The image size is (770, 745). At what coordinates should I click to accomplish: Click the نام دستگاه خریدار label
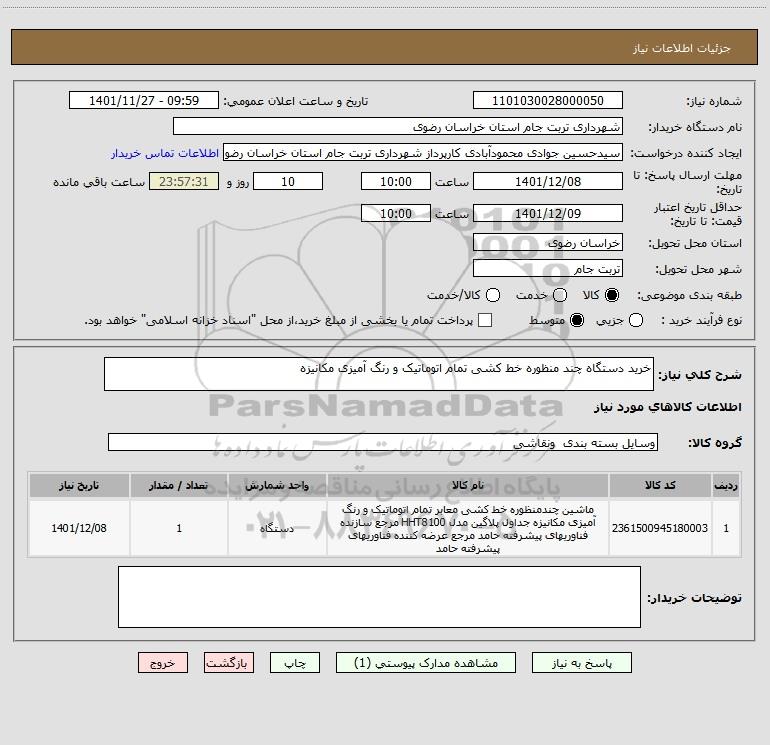tap(695, 127)
